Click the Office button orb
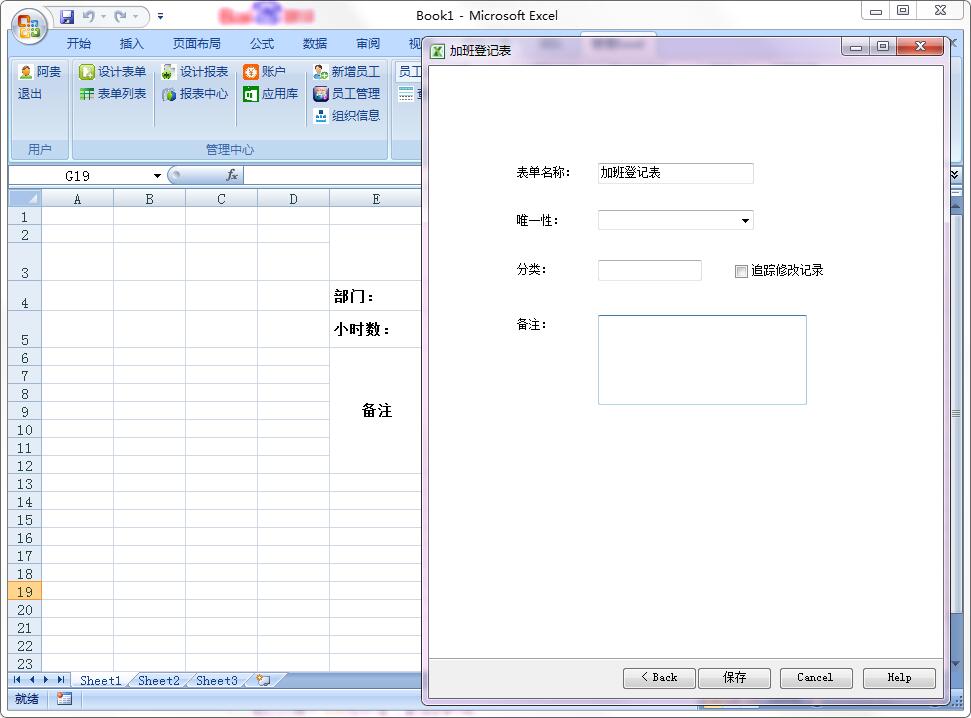Image resolution: width=971 pixels, height=718 pixels. [x=29, y=26]
